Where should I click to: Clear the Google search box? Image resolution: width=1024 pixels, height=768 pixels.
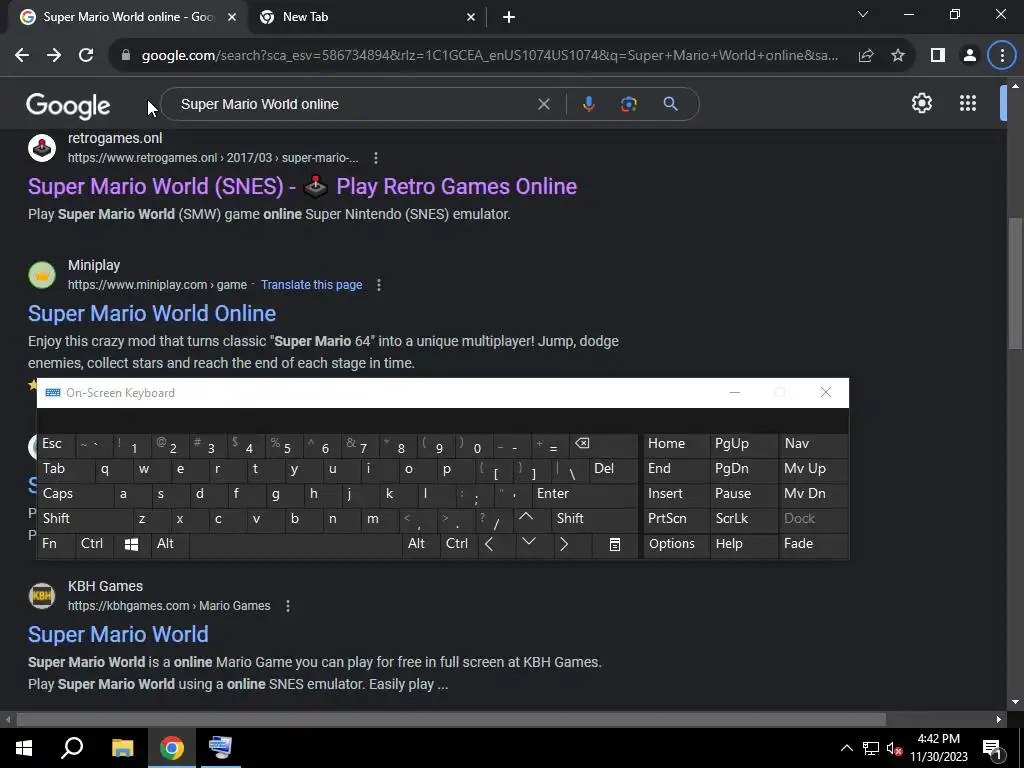point(543,104)
